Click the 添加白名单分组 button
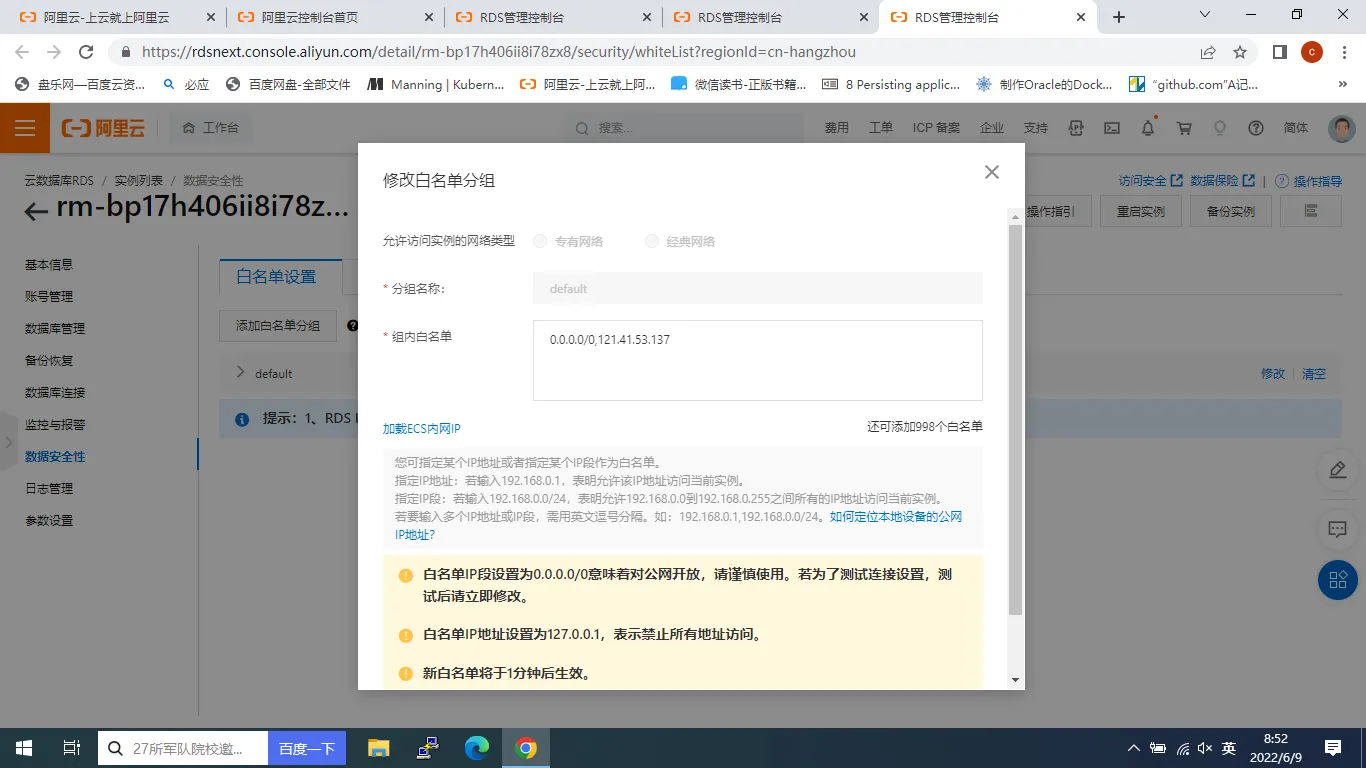Image resolution: width=1366 pixels, height=768 pixels. pos(278,325)
